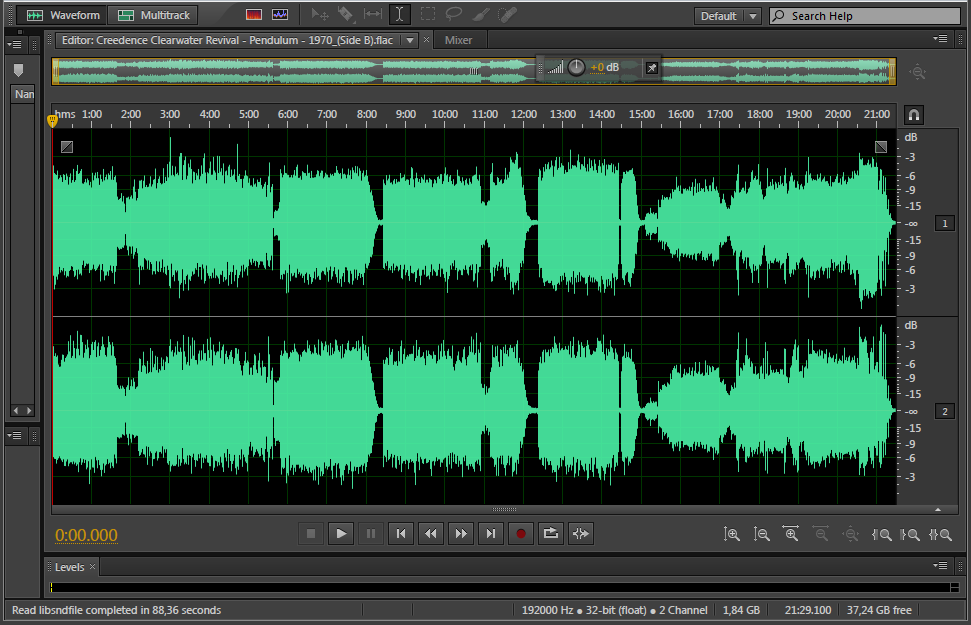The height and width of the screenshot is (625, 971).
Task: Click the marker icon in left panel
Action: 19,70
